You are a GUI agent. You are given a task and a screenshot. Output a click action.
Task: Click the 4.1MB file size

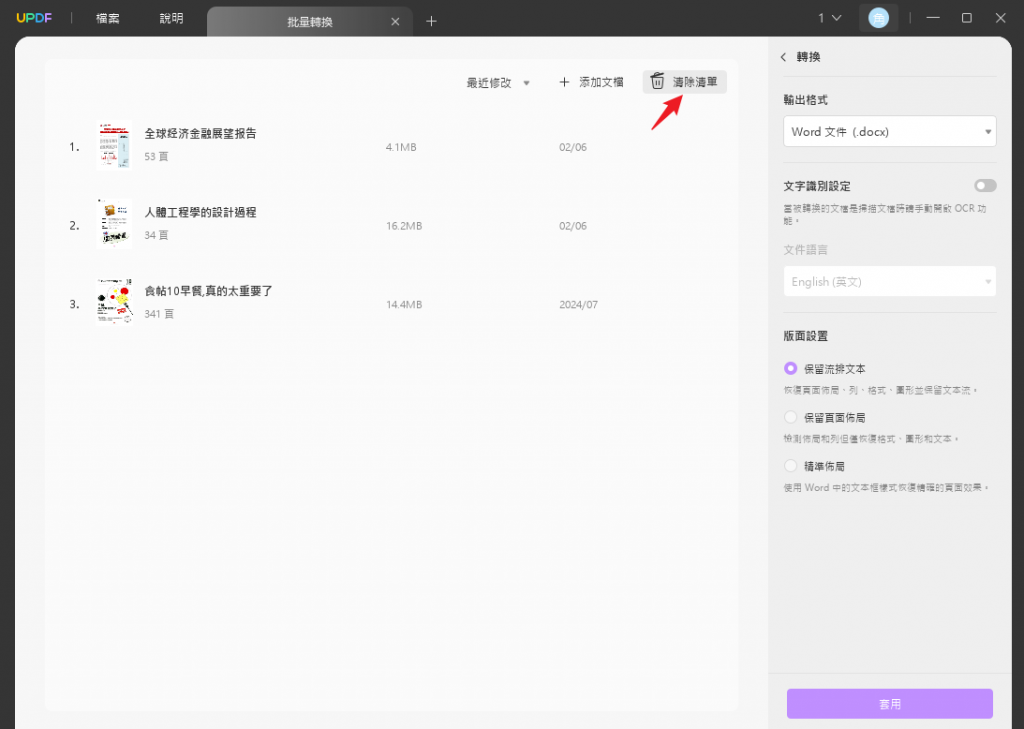pyautogui.click(x=401, y=147)
